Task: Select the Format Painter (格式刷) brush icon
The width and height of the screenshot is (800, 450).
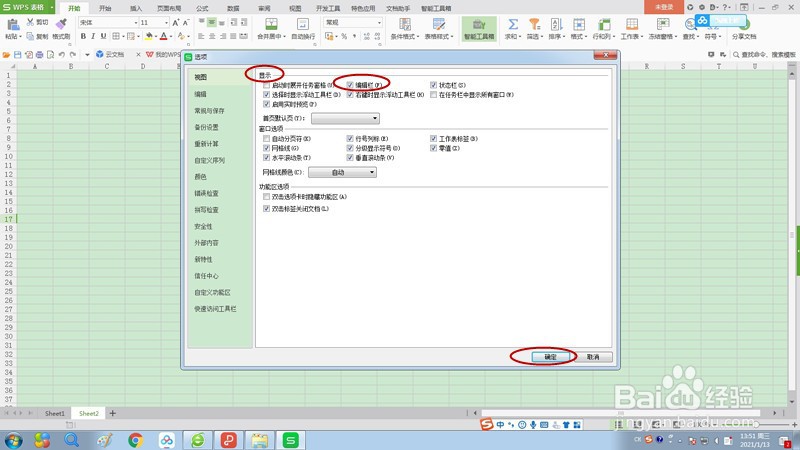Action: pyautogui.click(x=61, y=23)
